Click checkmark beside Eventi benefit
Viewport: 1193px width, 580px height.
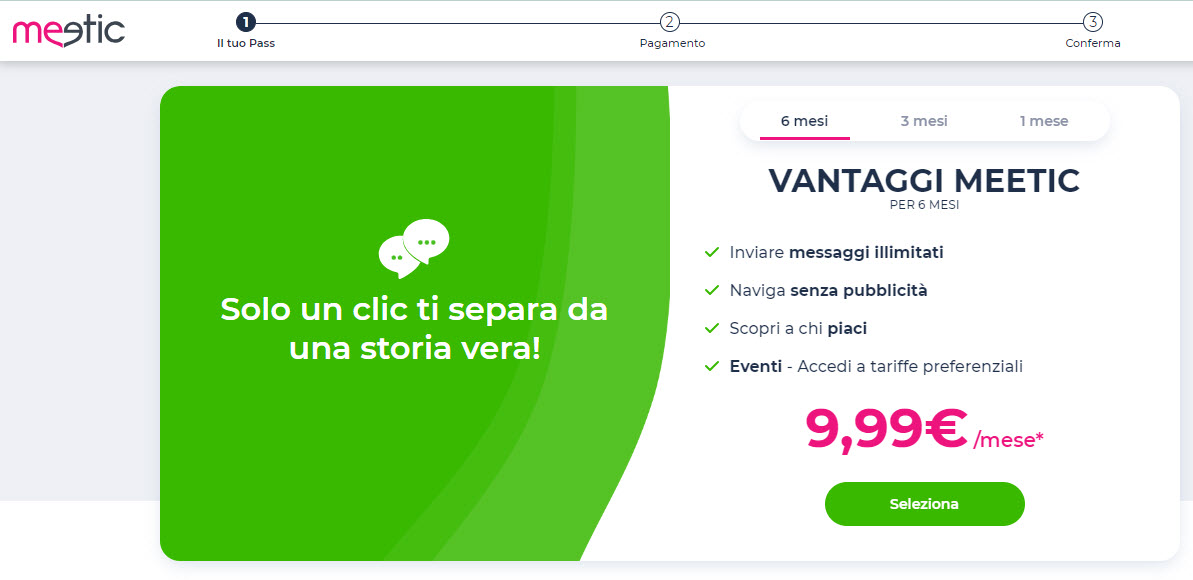pyautogui.click(x=712, y=366)
